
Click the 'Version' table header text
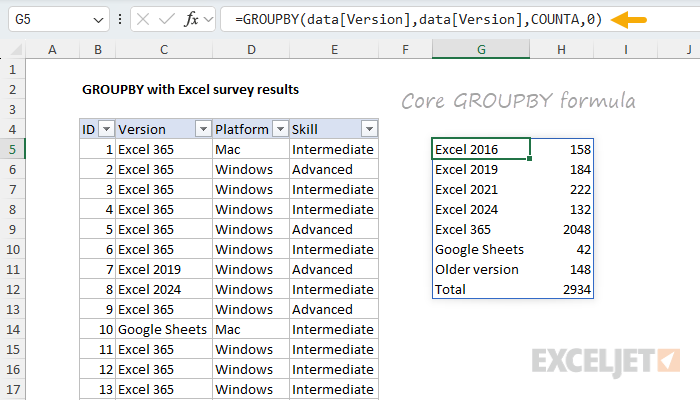pyautogui.click(x=142, y=129)
